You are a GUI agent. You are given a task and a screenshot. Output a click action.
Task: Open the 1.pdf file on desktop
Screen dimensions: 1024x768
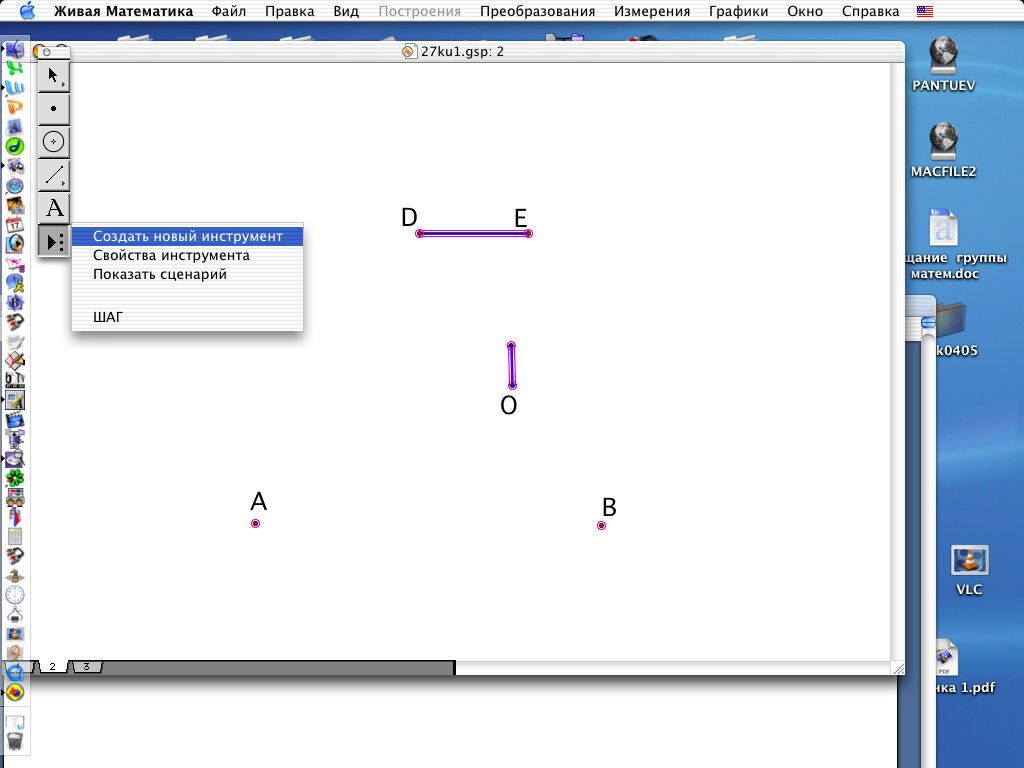[946, 658]
